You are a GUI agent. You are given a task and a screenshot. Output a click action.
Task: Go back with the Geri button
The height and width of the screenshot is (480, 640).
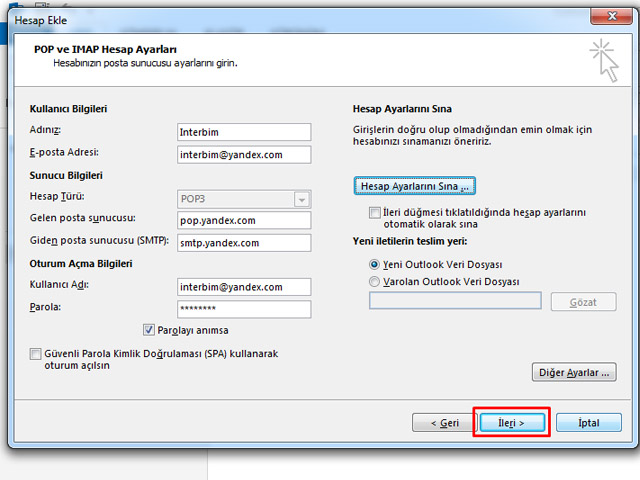point(445,423)
